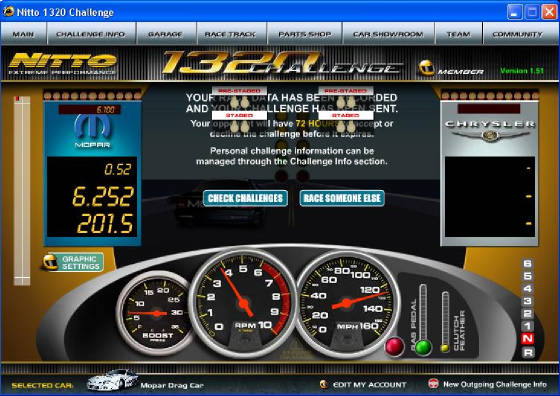
Task: Open GRAPHIC SETTINGS button
Action: click(x=80, y=262)
